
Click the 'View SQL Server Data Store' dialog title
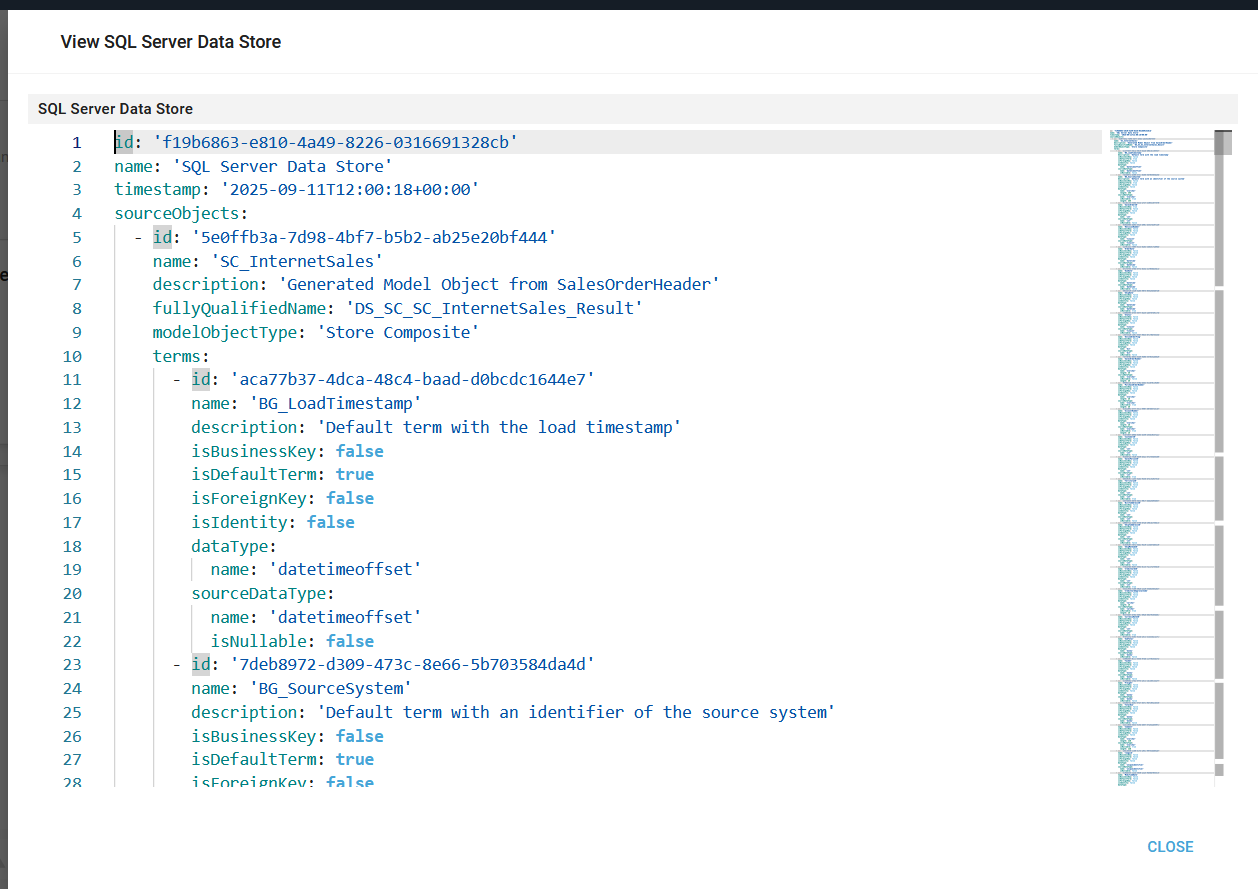pyautogui.click(x=171, y=42)
